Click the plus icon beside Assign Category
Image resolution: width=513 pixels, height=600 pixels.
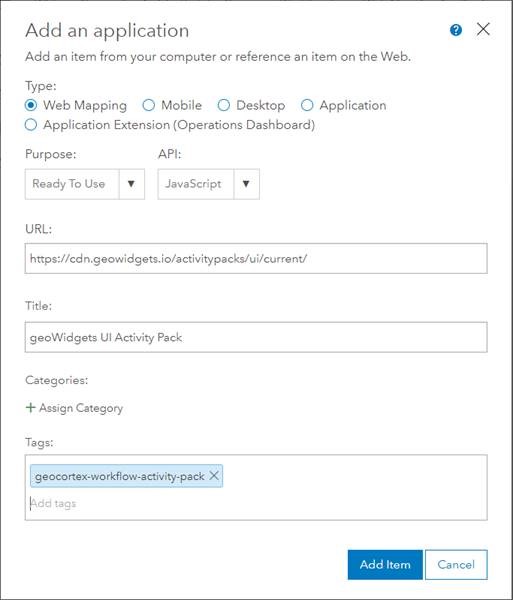[30, 408]
